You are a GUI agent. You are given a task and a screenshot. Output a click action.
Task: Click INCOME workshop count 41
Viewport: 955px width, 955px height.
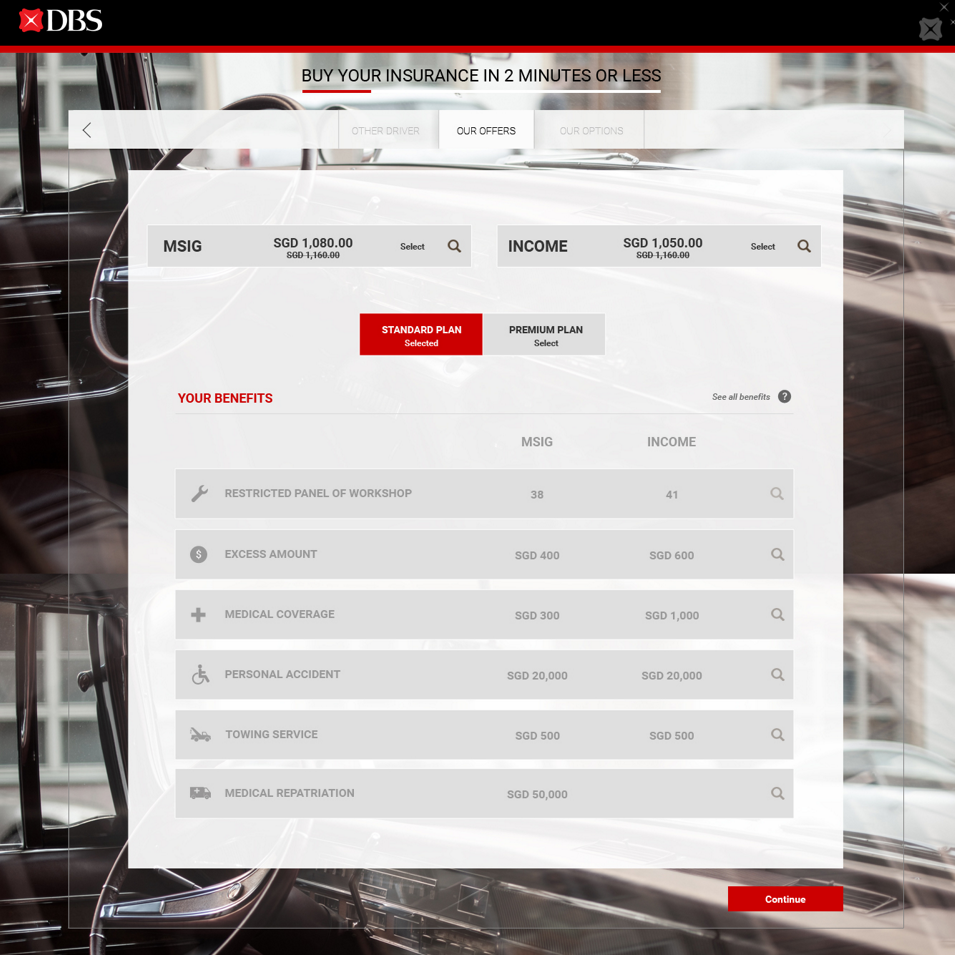click(x=672, y=495)
